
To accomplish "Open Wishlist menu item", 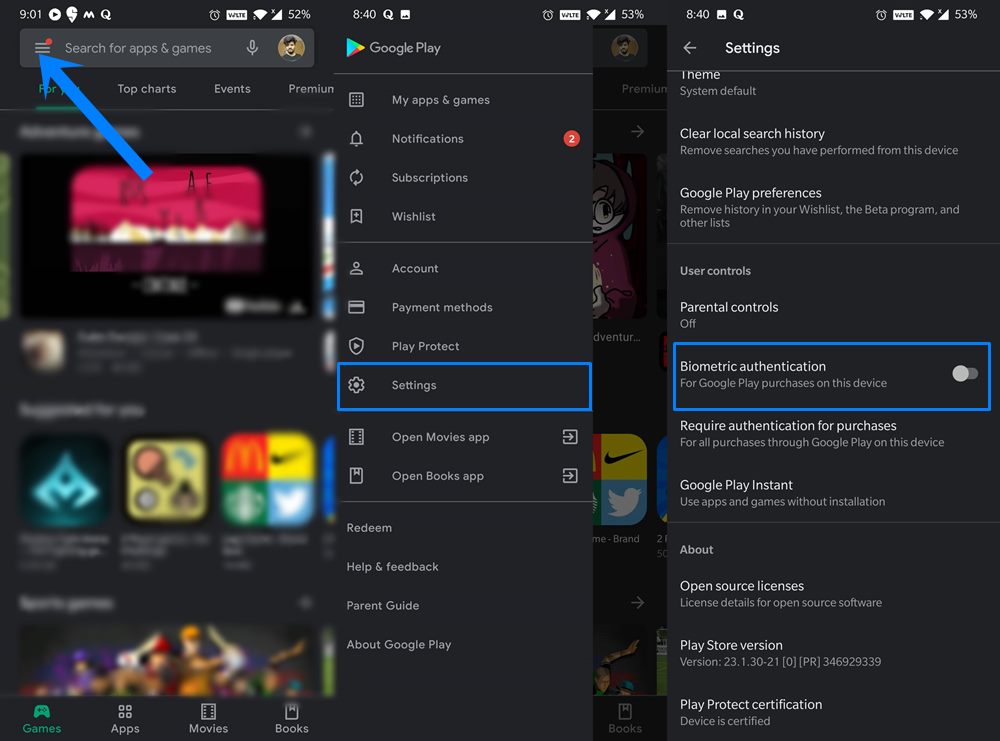I will (x=465, y=217).
